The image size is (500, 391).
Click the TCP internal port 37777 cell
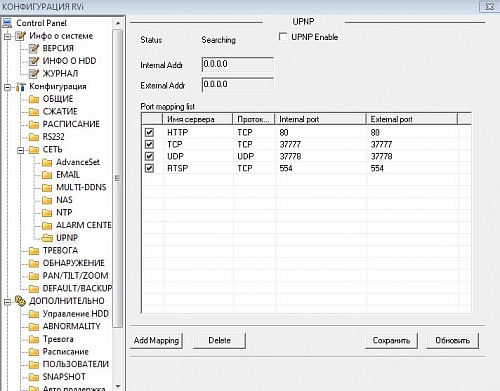[x=321, y=144]
